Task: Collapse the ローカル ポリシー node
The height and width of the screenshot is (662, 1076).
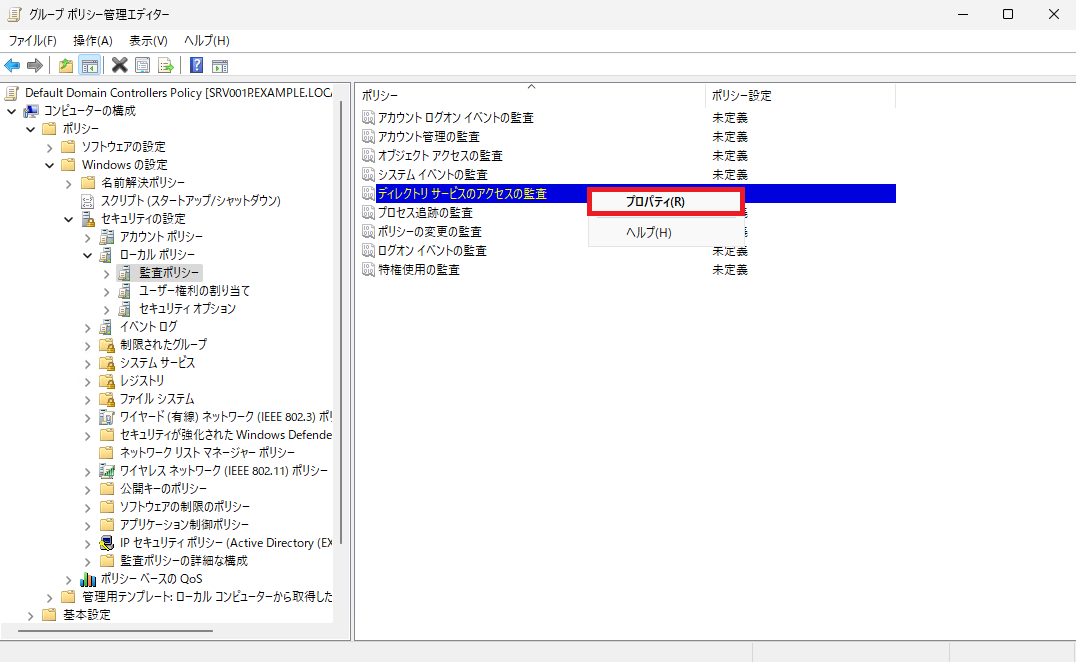Action: pos(88,255)
